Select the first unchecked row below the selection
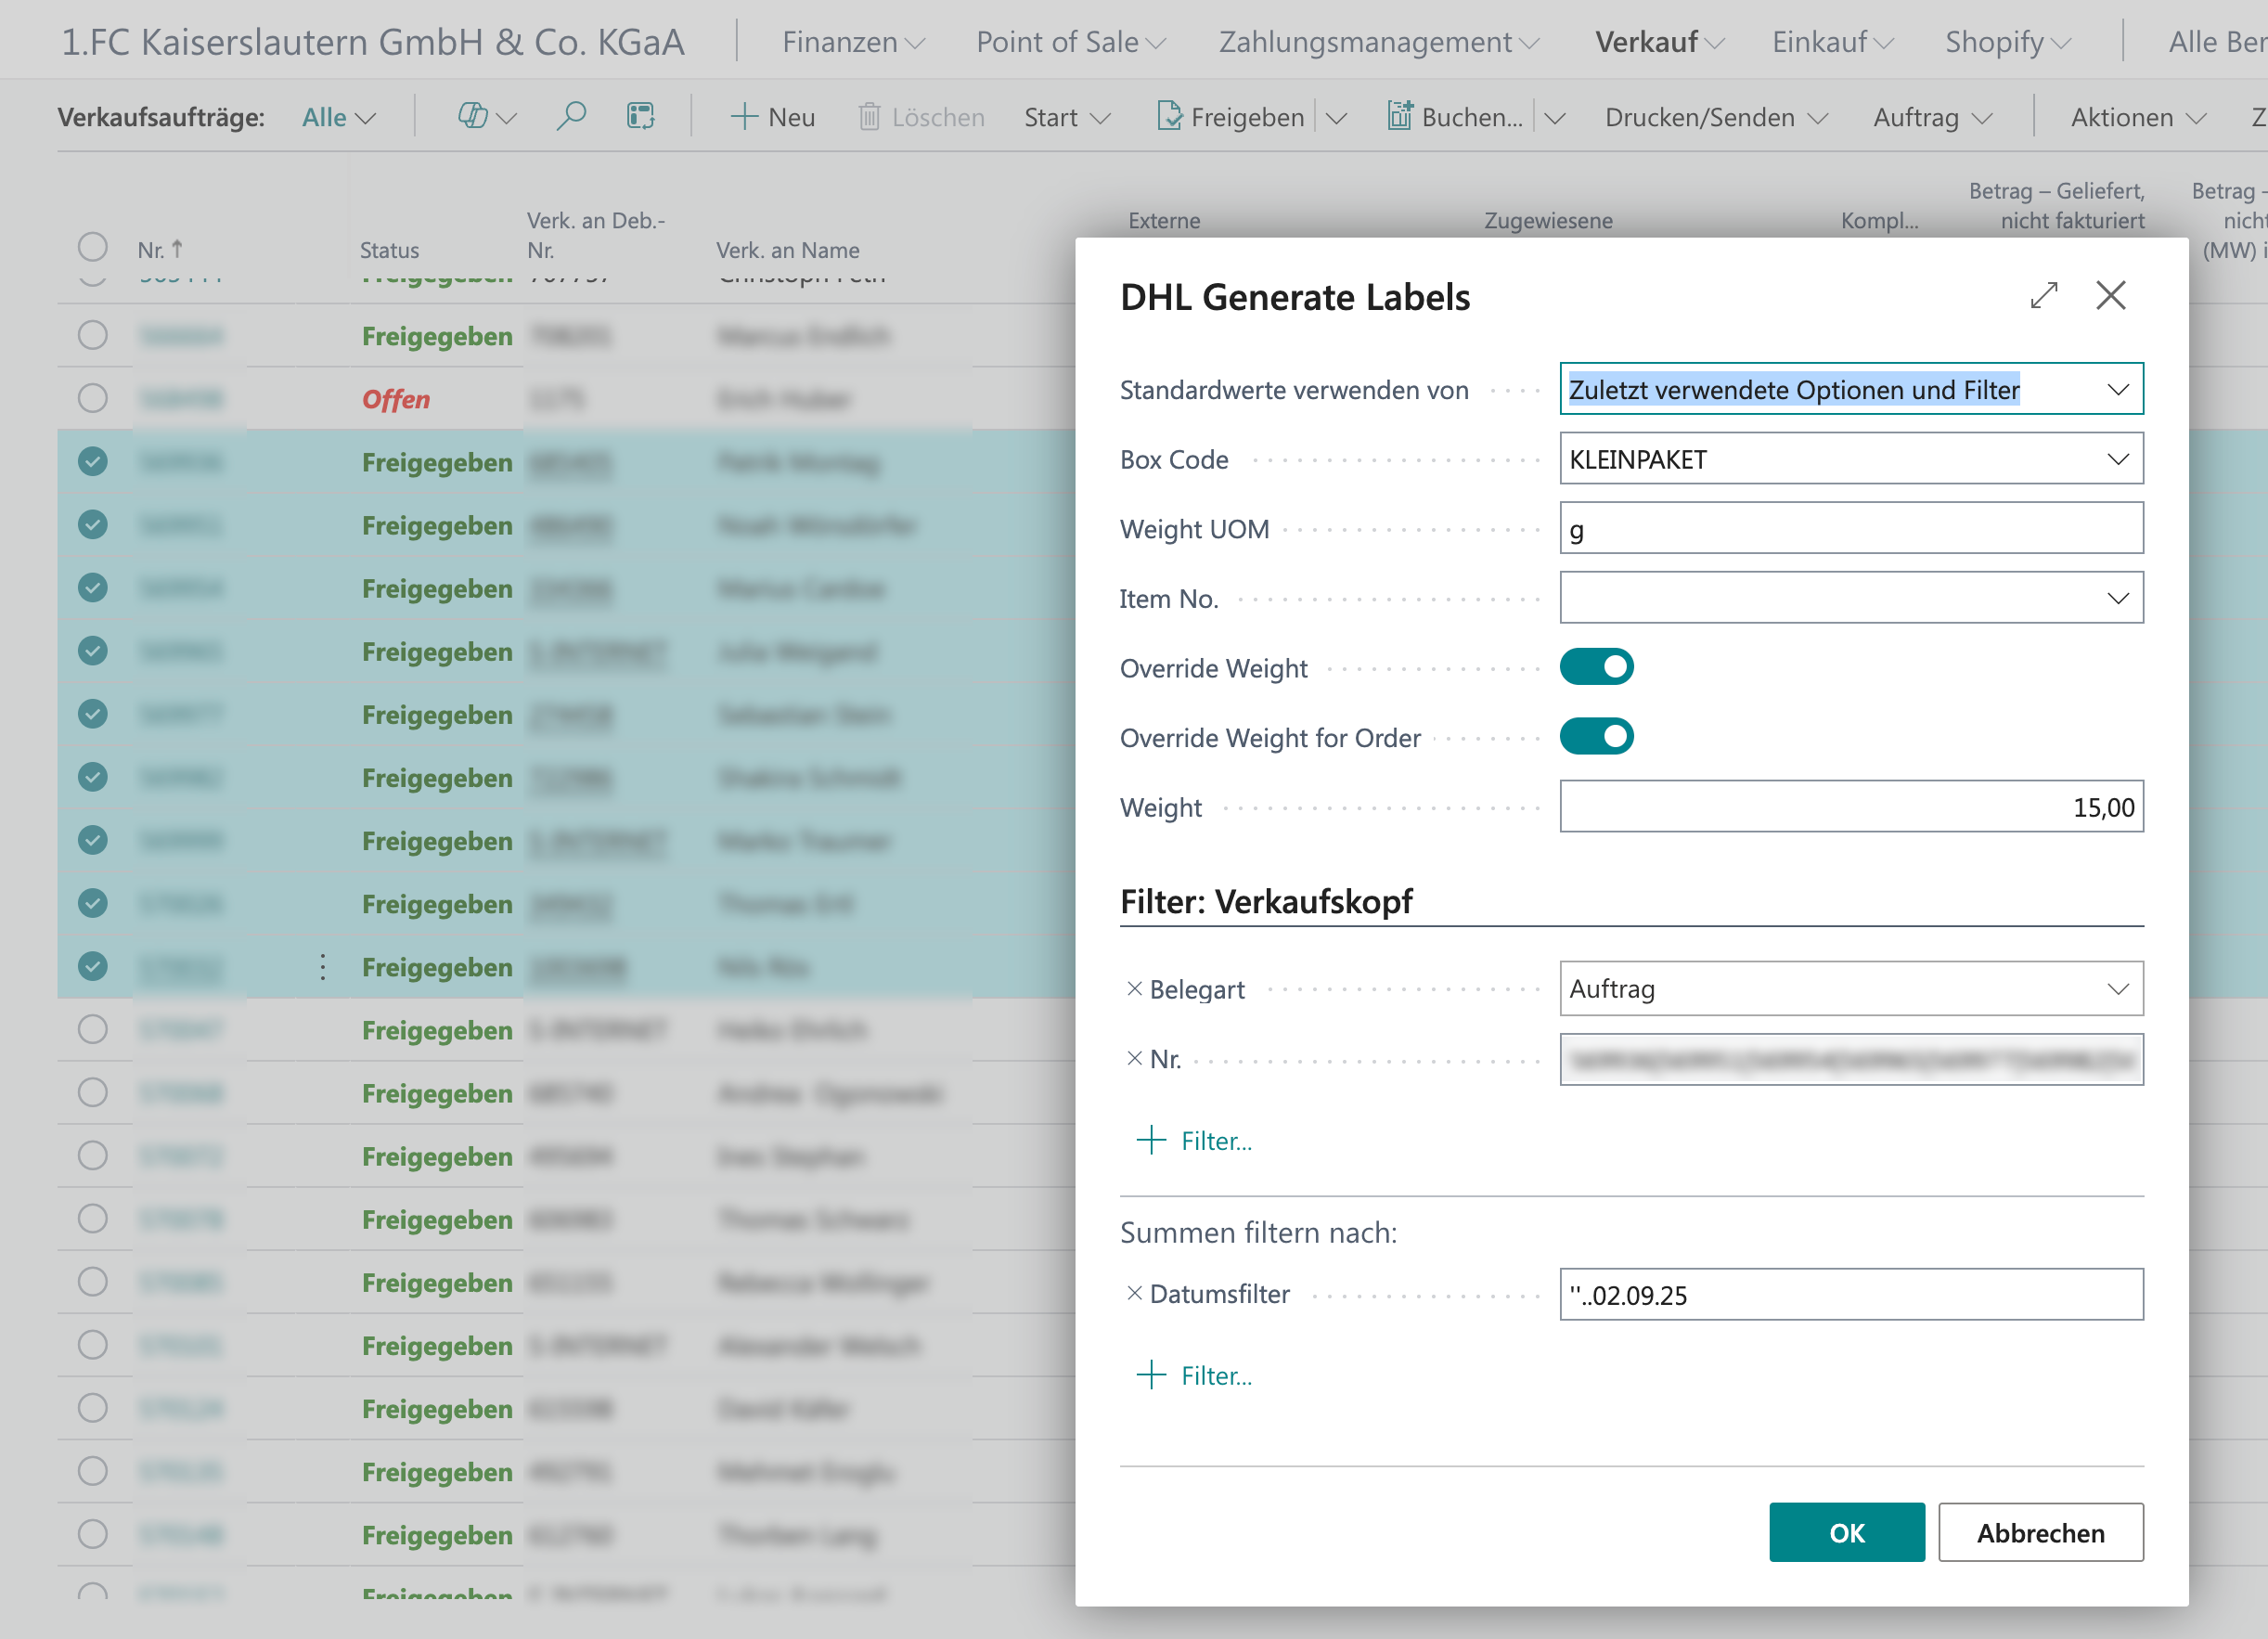Screen dimensions: 2268x1639 pyautogui.click(x=92, y=1030)
